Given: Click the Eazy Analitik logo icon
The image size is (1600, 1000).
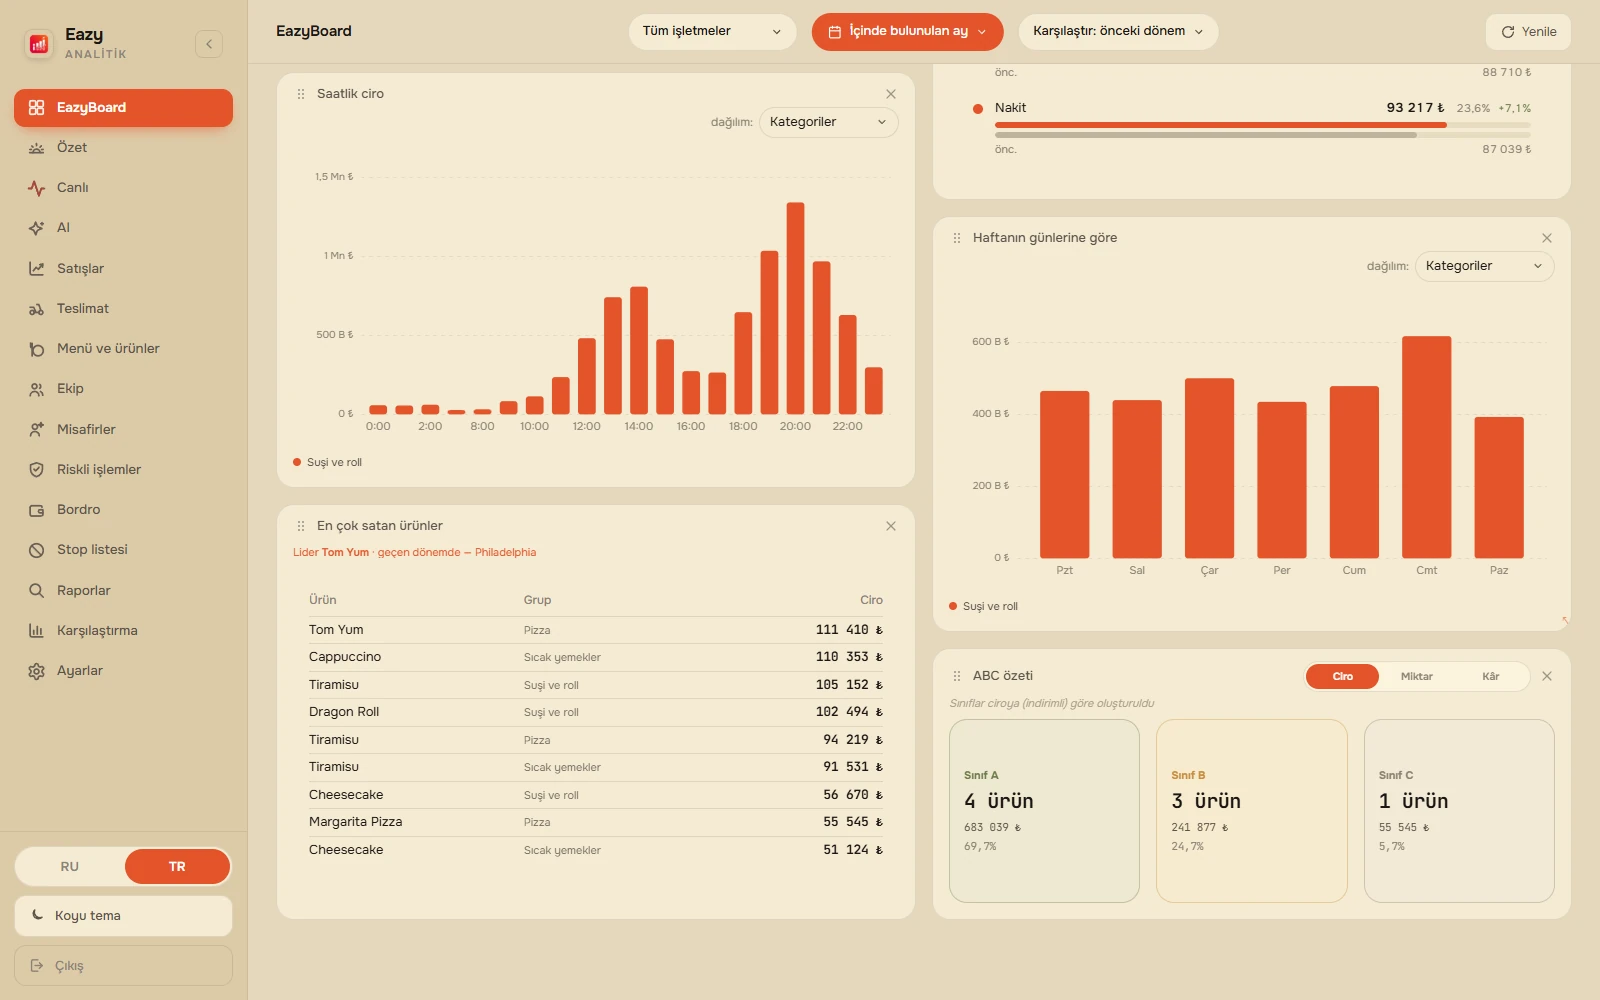Looking at the screenshot, I should tap(39, 44).
